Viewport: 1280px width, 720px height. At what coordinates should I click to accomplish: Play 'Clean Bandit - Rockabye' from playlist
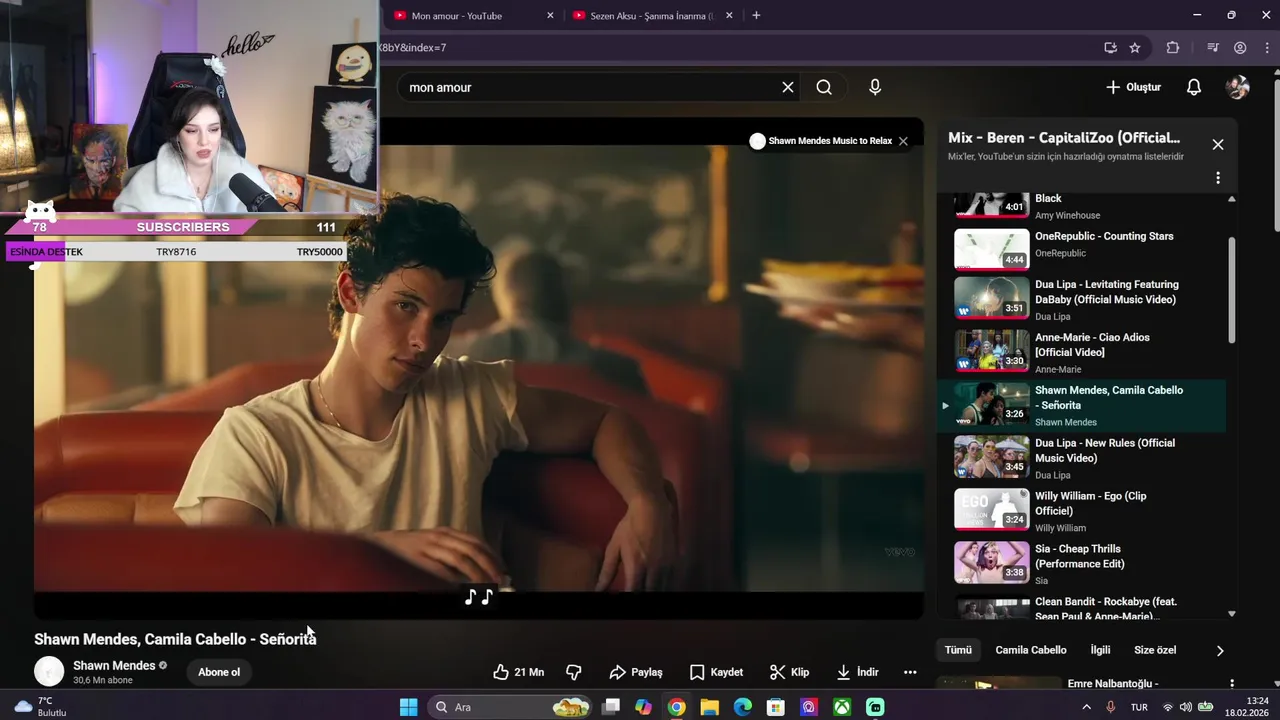coord(1080,607)
